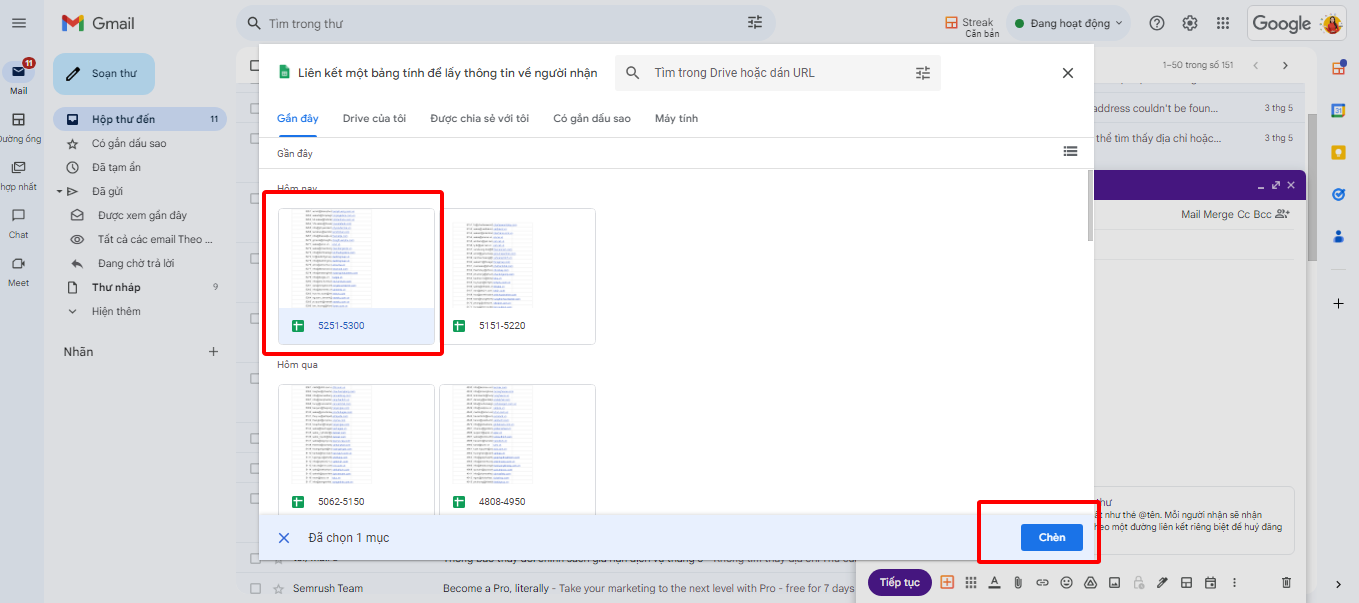Star the Semrush Team email
This screenshot has width=1359, height=603.
coord(279,589)
